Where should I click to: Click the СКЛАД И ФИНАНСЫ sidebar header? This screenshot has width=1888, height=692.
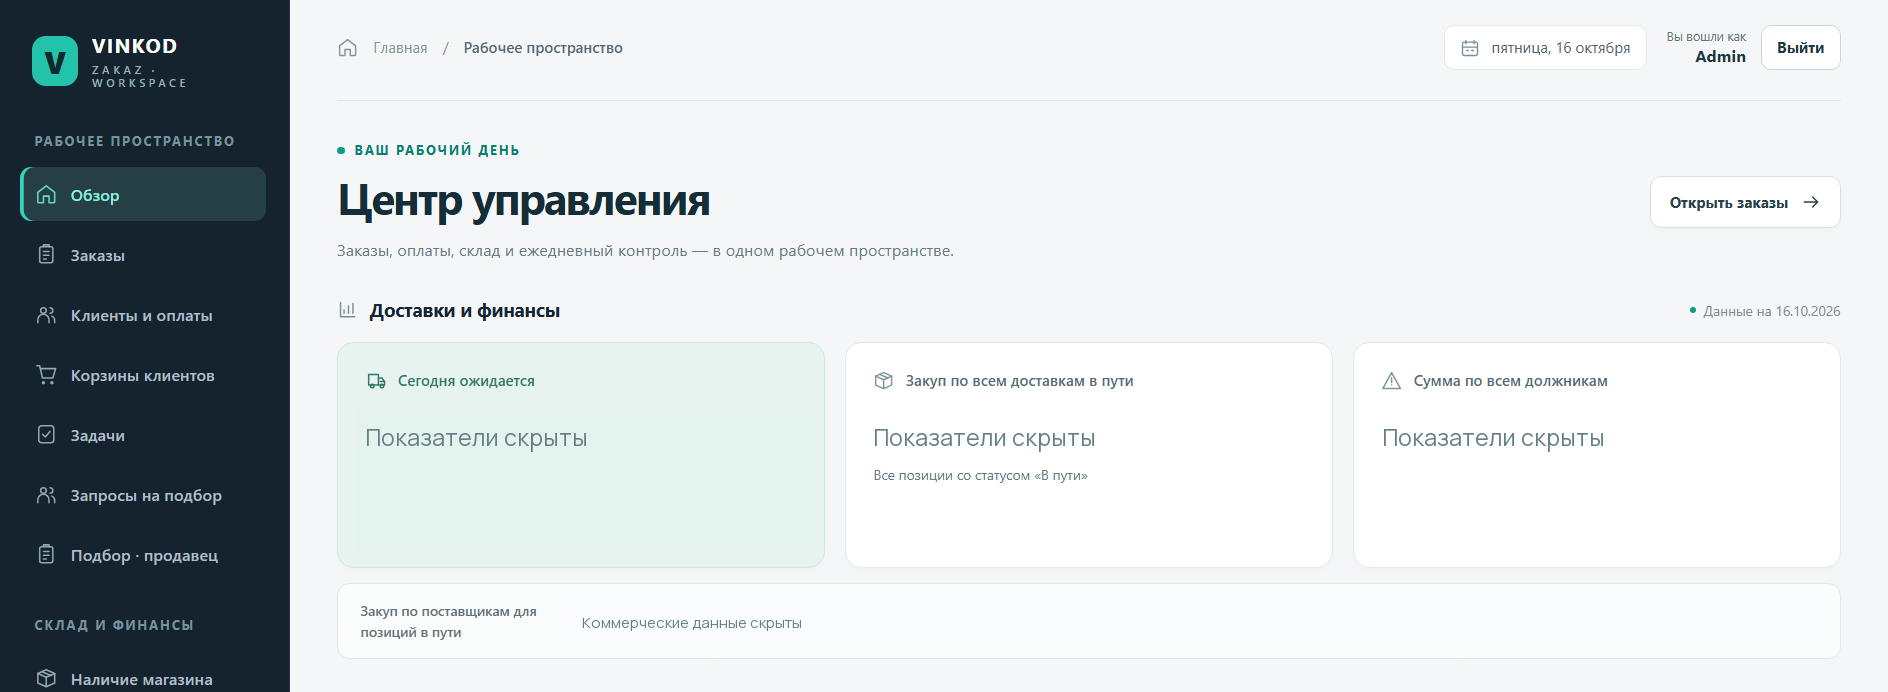tap(114, 625)
